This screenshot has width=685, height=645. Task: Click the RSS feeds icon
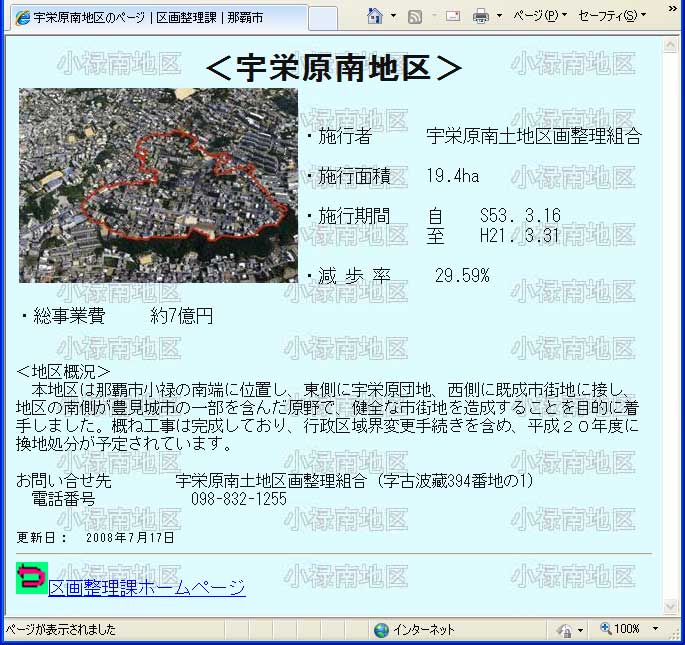(x=415, y=17)
